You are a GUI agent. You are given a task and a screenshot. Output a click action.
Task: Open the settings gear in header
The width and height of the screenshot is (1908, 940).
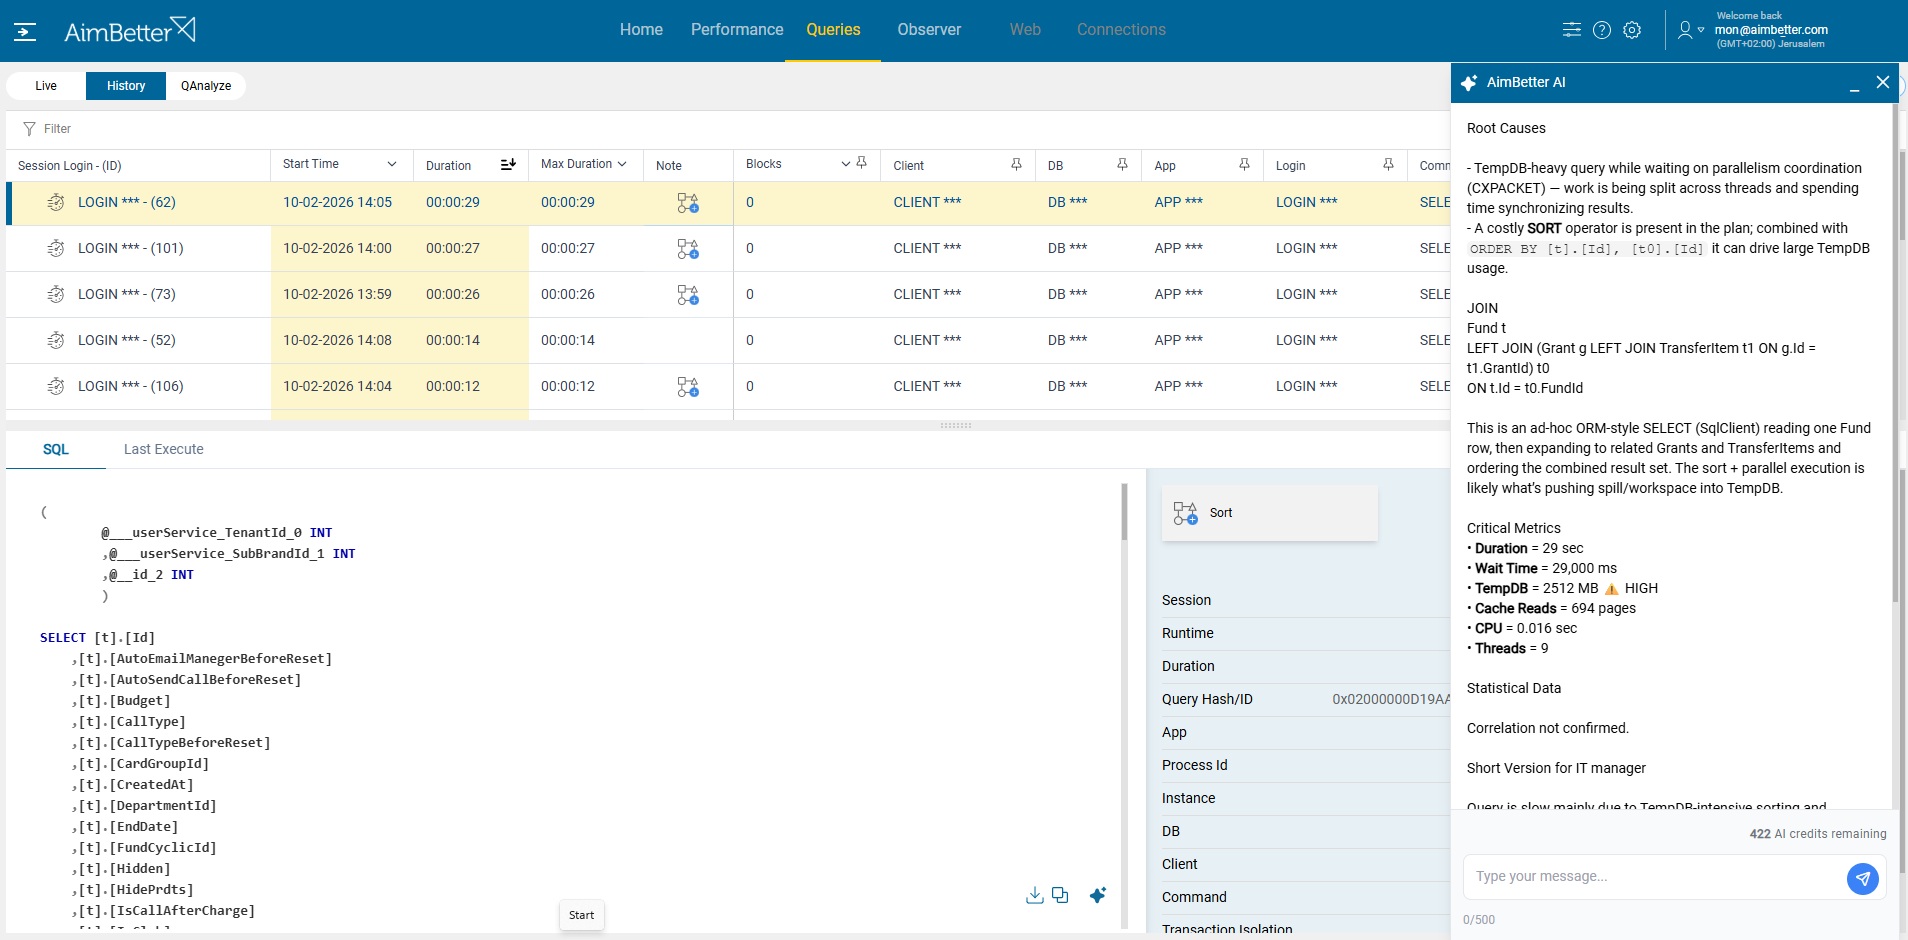point(1632,30)
